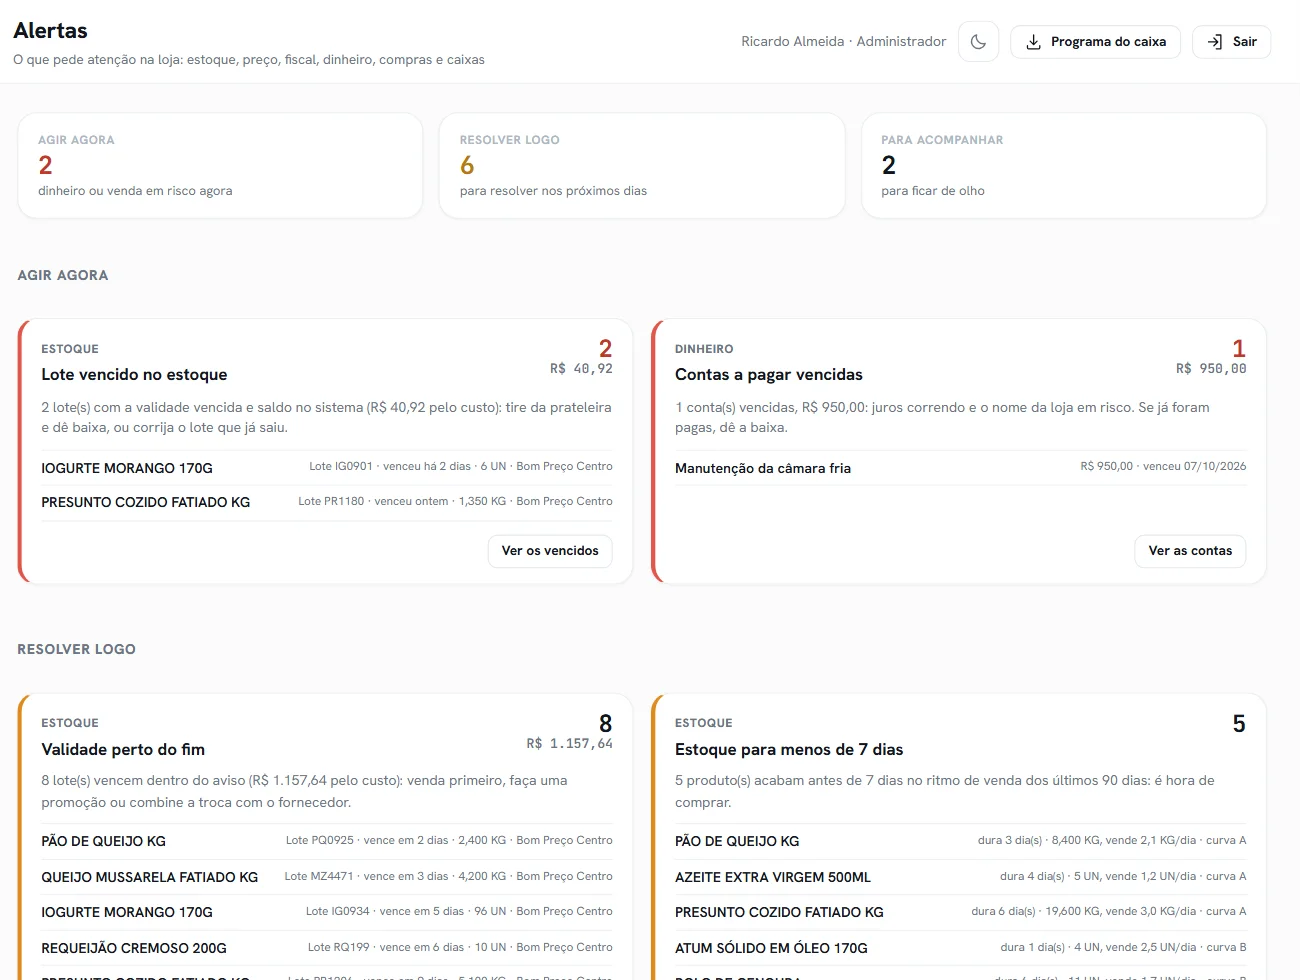Click the 'R$ 950,00 · venceu 07/10/2026' detail

tap(1163, 466)
